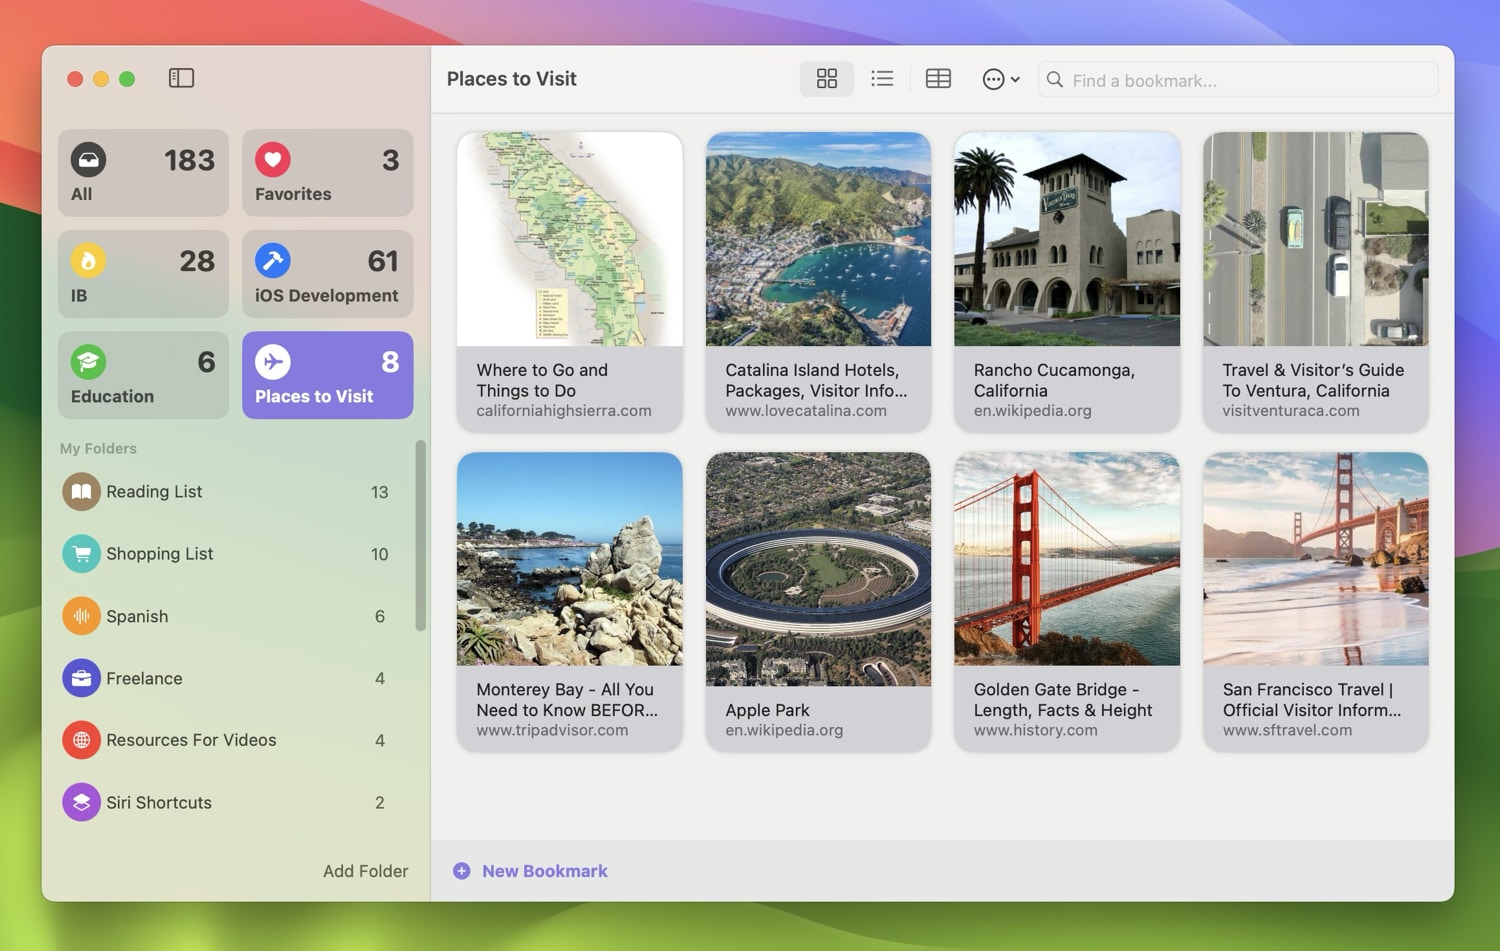Open the ellipsis more options dropdown
The height and width of the screenshot is (951, 1500).
(1000, 79)
